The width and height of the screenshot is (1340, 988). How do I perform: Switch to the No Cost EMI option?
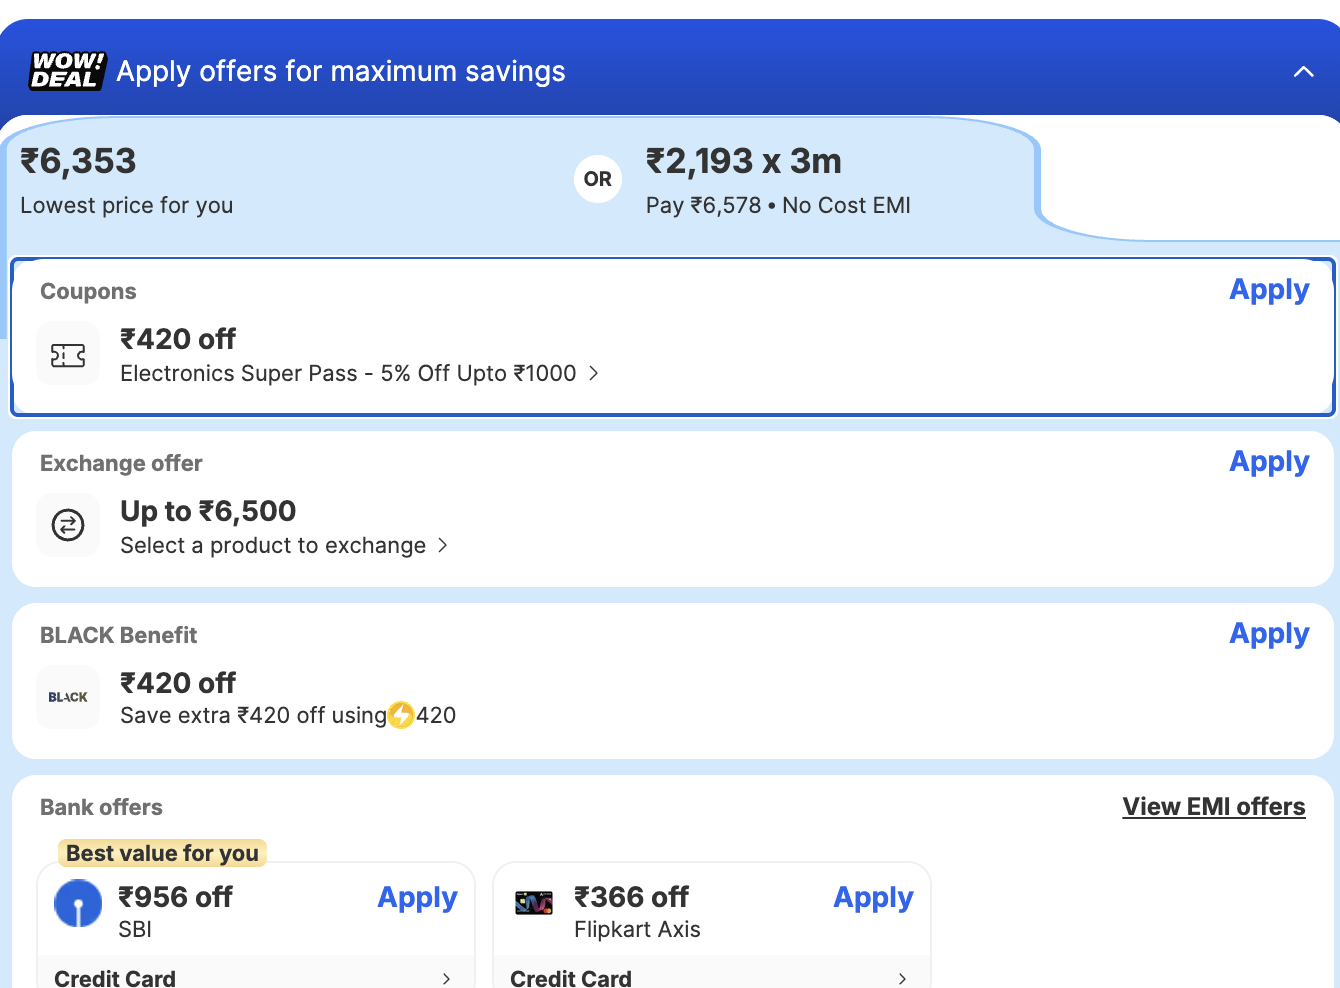coord(778,180)
